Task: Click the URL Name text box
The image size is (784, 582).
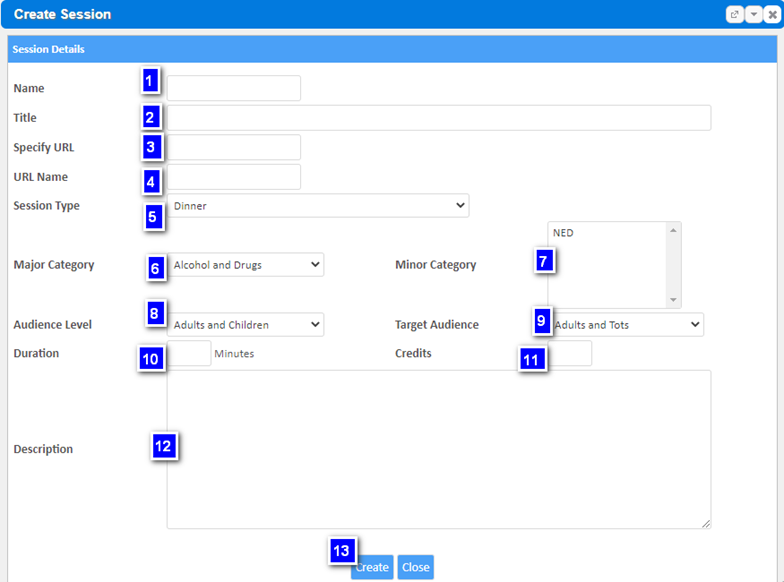Action: pyautogui.click(x=234, y=177)
